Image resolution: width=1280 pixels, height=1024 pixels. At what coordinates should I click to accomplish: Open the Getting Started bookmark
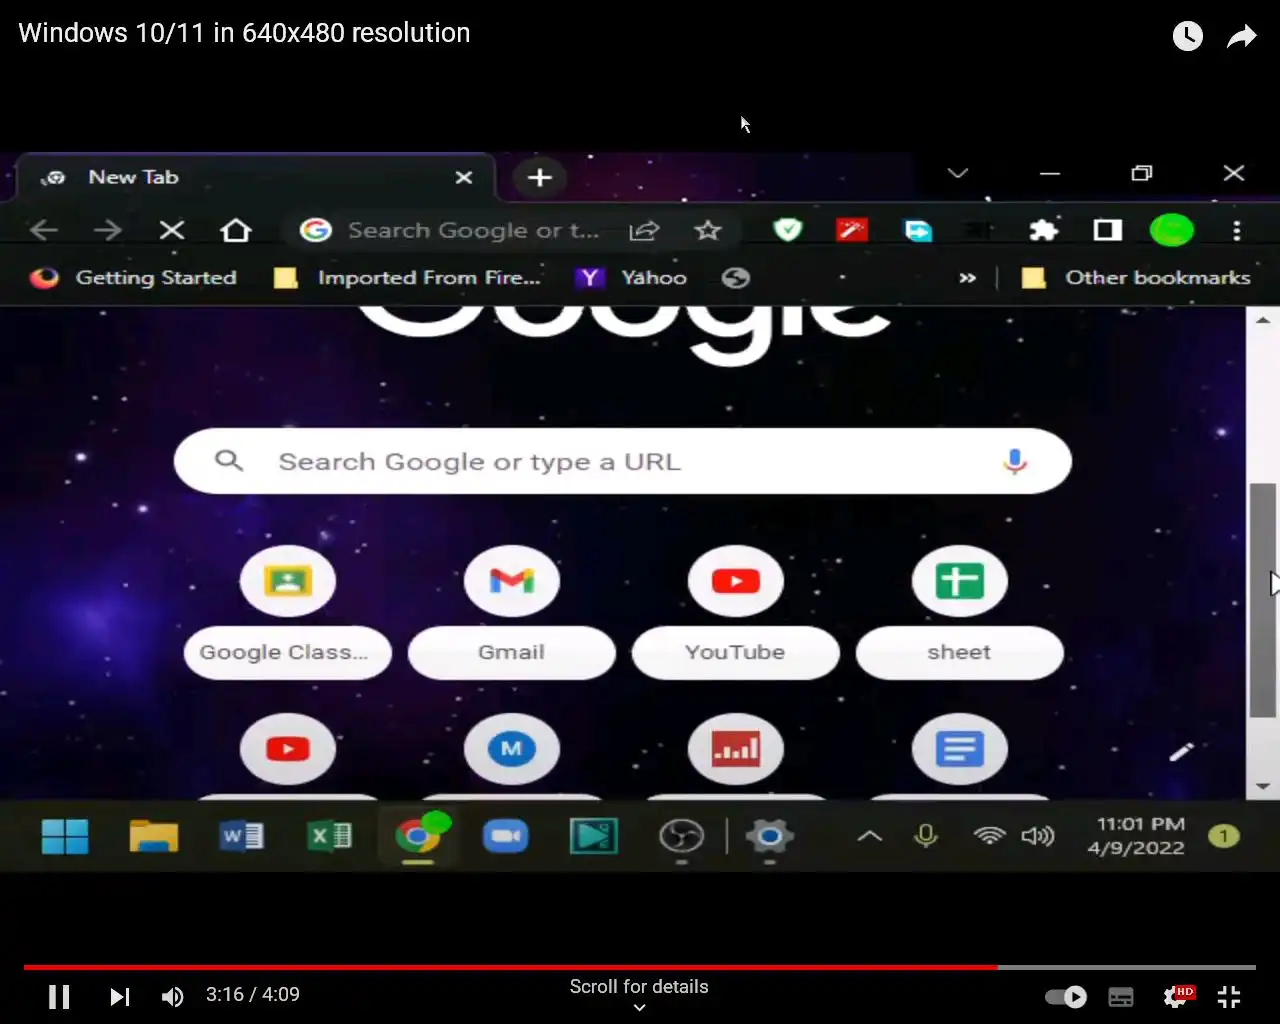[133, 278]
